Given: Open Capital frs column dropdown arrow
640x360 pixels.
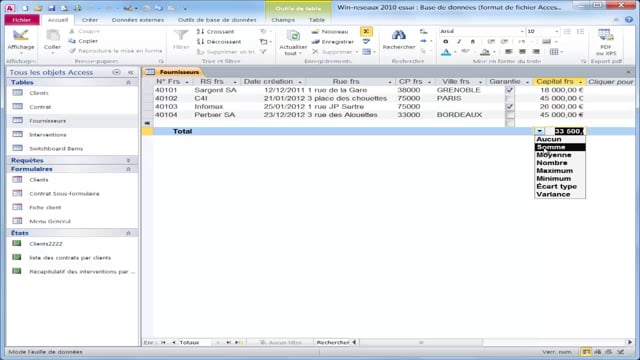Looking at the screenshot, I should tap(580, 82).
